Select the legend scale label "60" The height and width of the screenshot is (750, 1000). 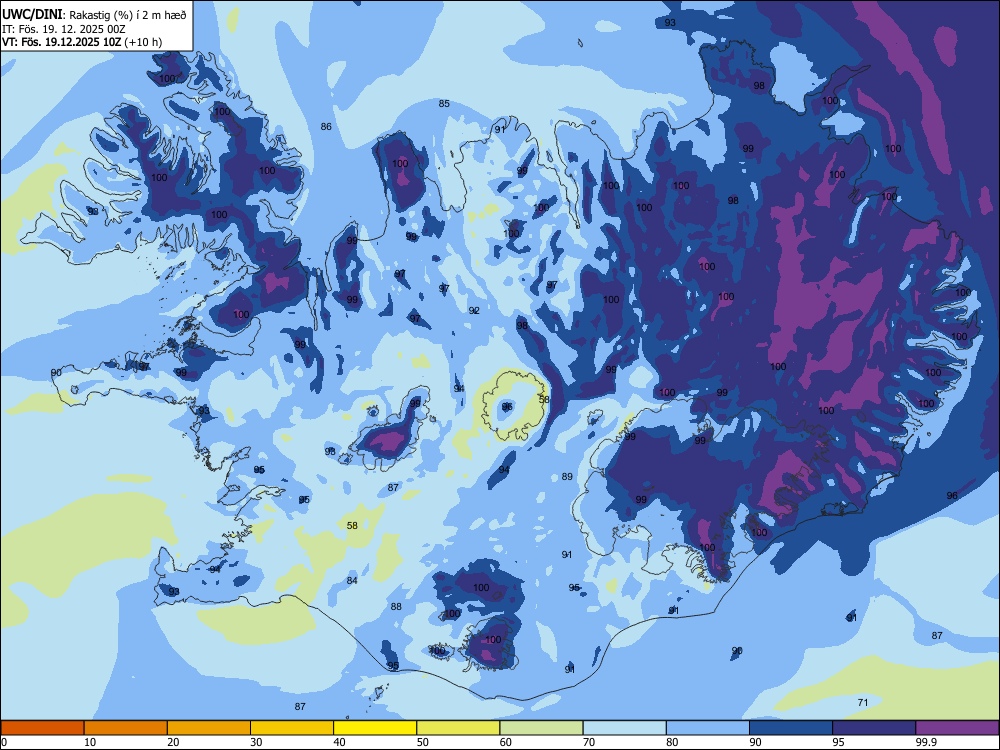tap(506, 742)
